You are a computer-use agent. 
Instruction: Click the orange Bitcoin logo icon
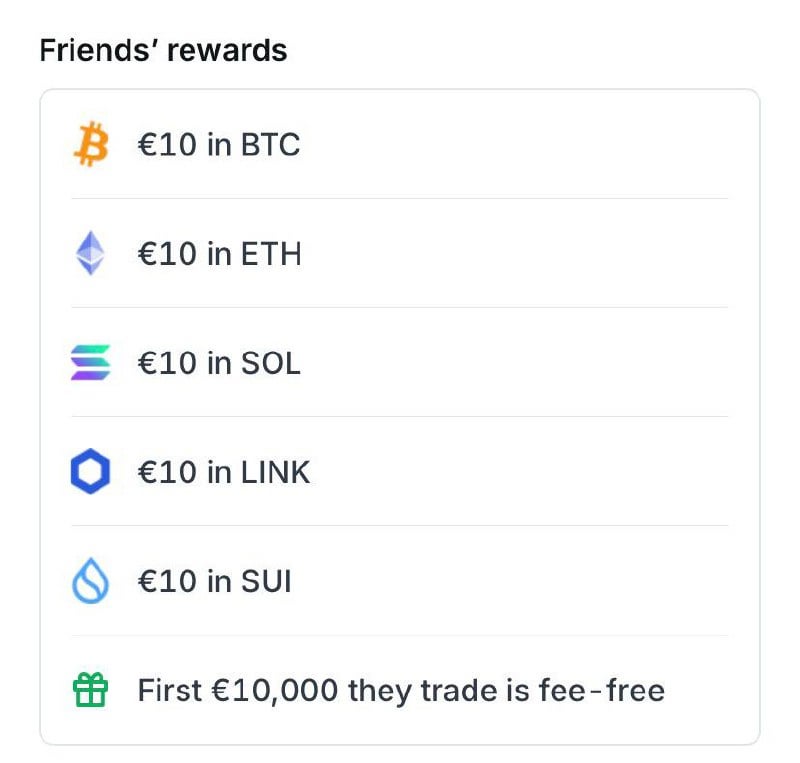(90, 145)
